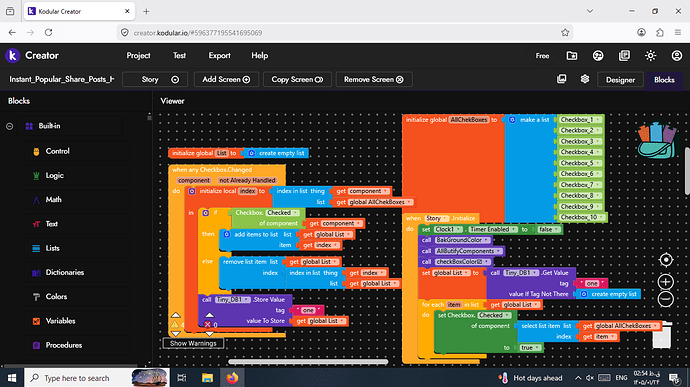The width and height of the screenshot is (690, 387).
Task: Click the Windows taskbar search box
Action: (97, 378)
